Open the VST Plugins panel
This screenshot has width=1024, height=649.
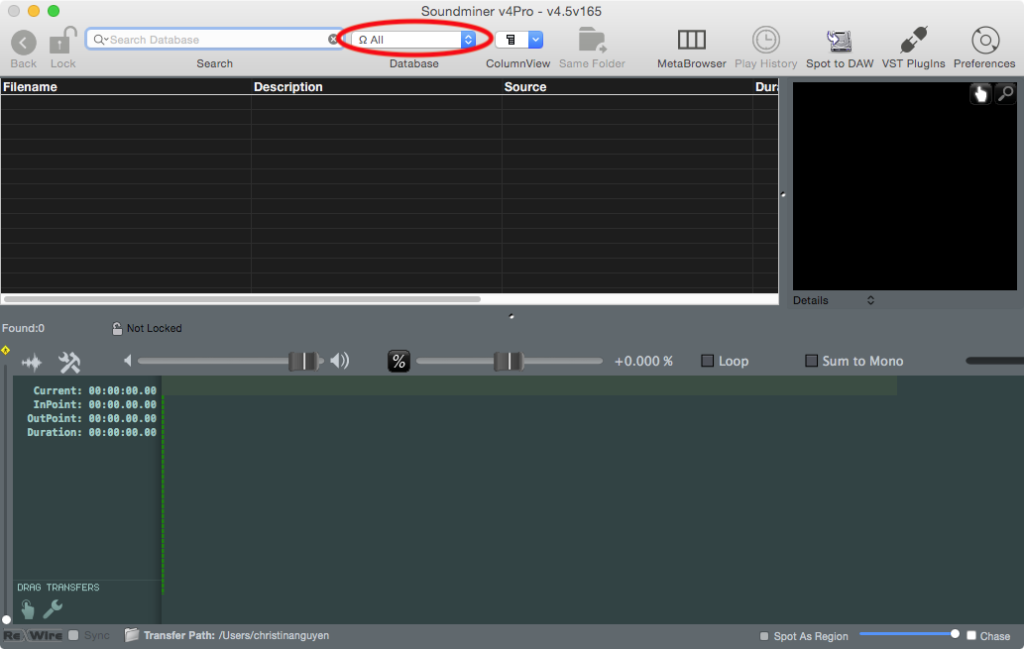tap(913, 40)
